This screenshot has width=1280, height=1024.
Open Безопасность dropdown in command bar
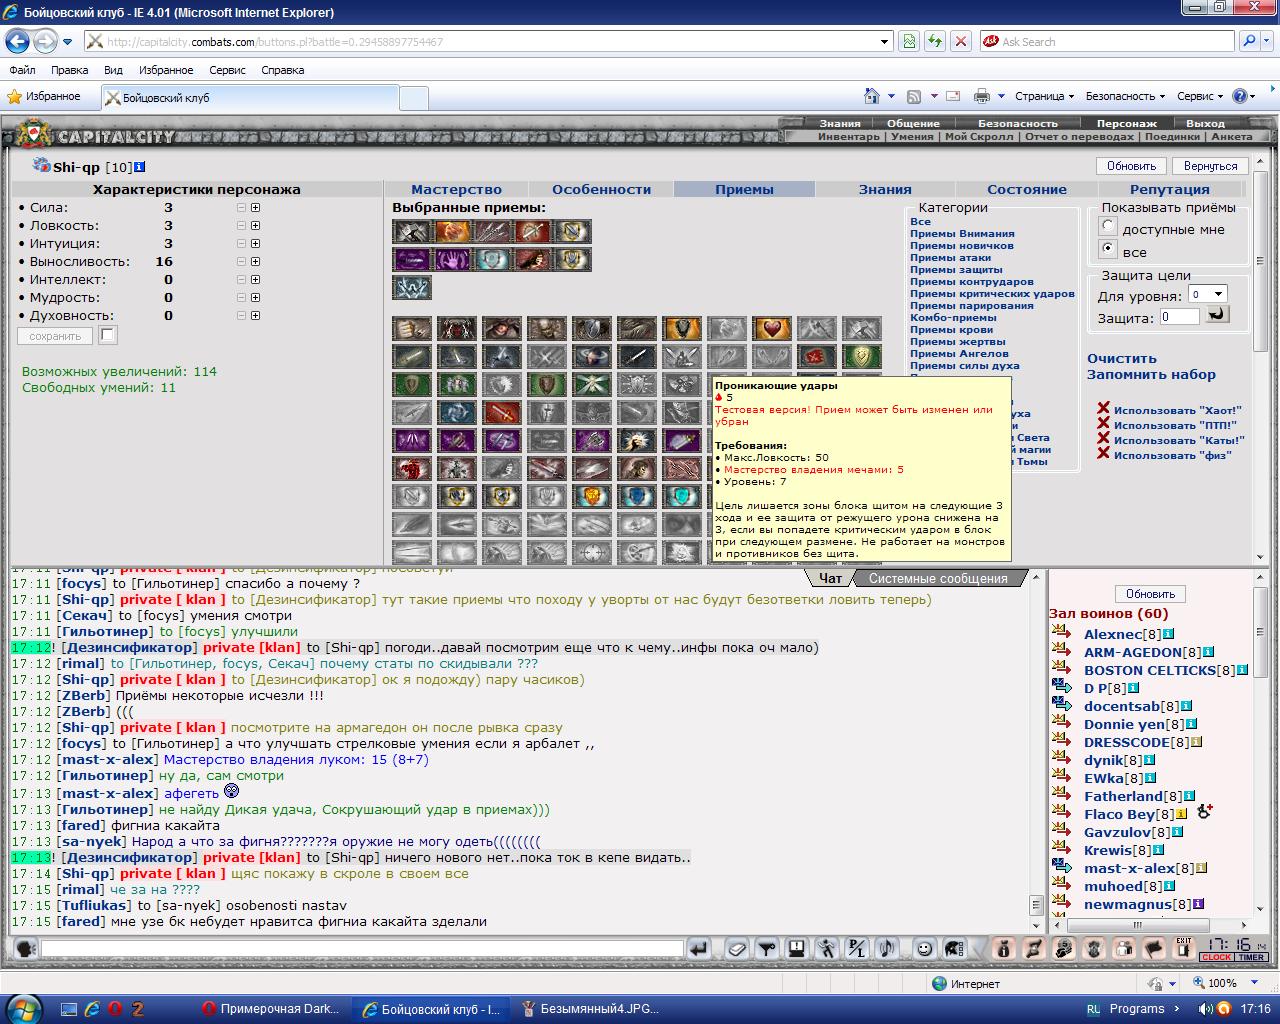tap(1125, 96)
